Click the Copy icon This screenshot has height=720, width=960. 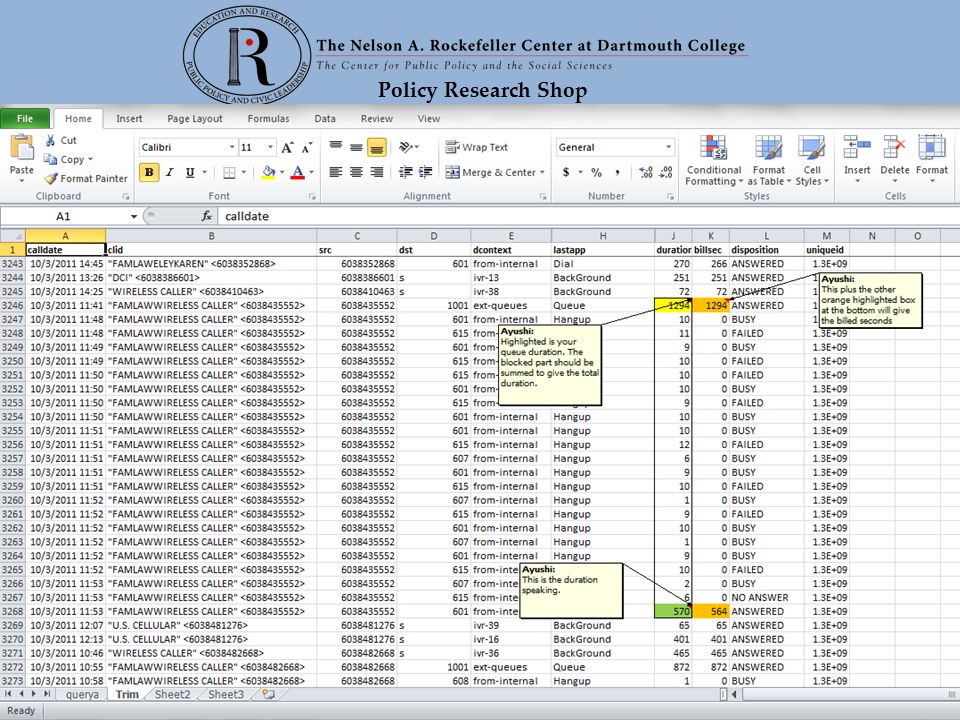click(50, 159)
